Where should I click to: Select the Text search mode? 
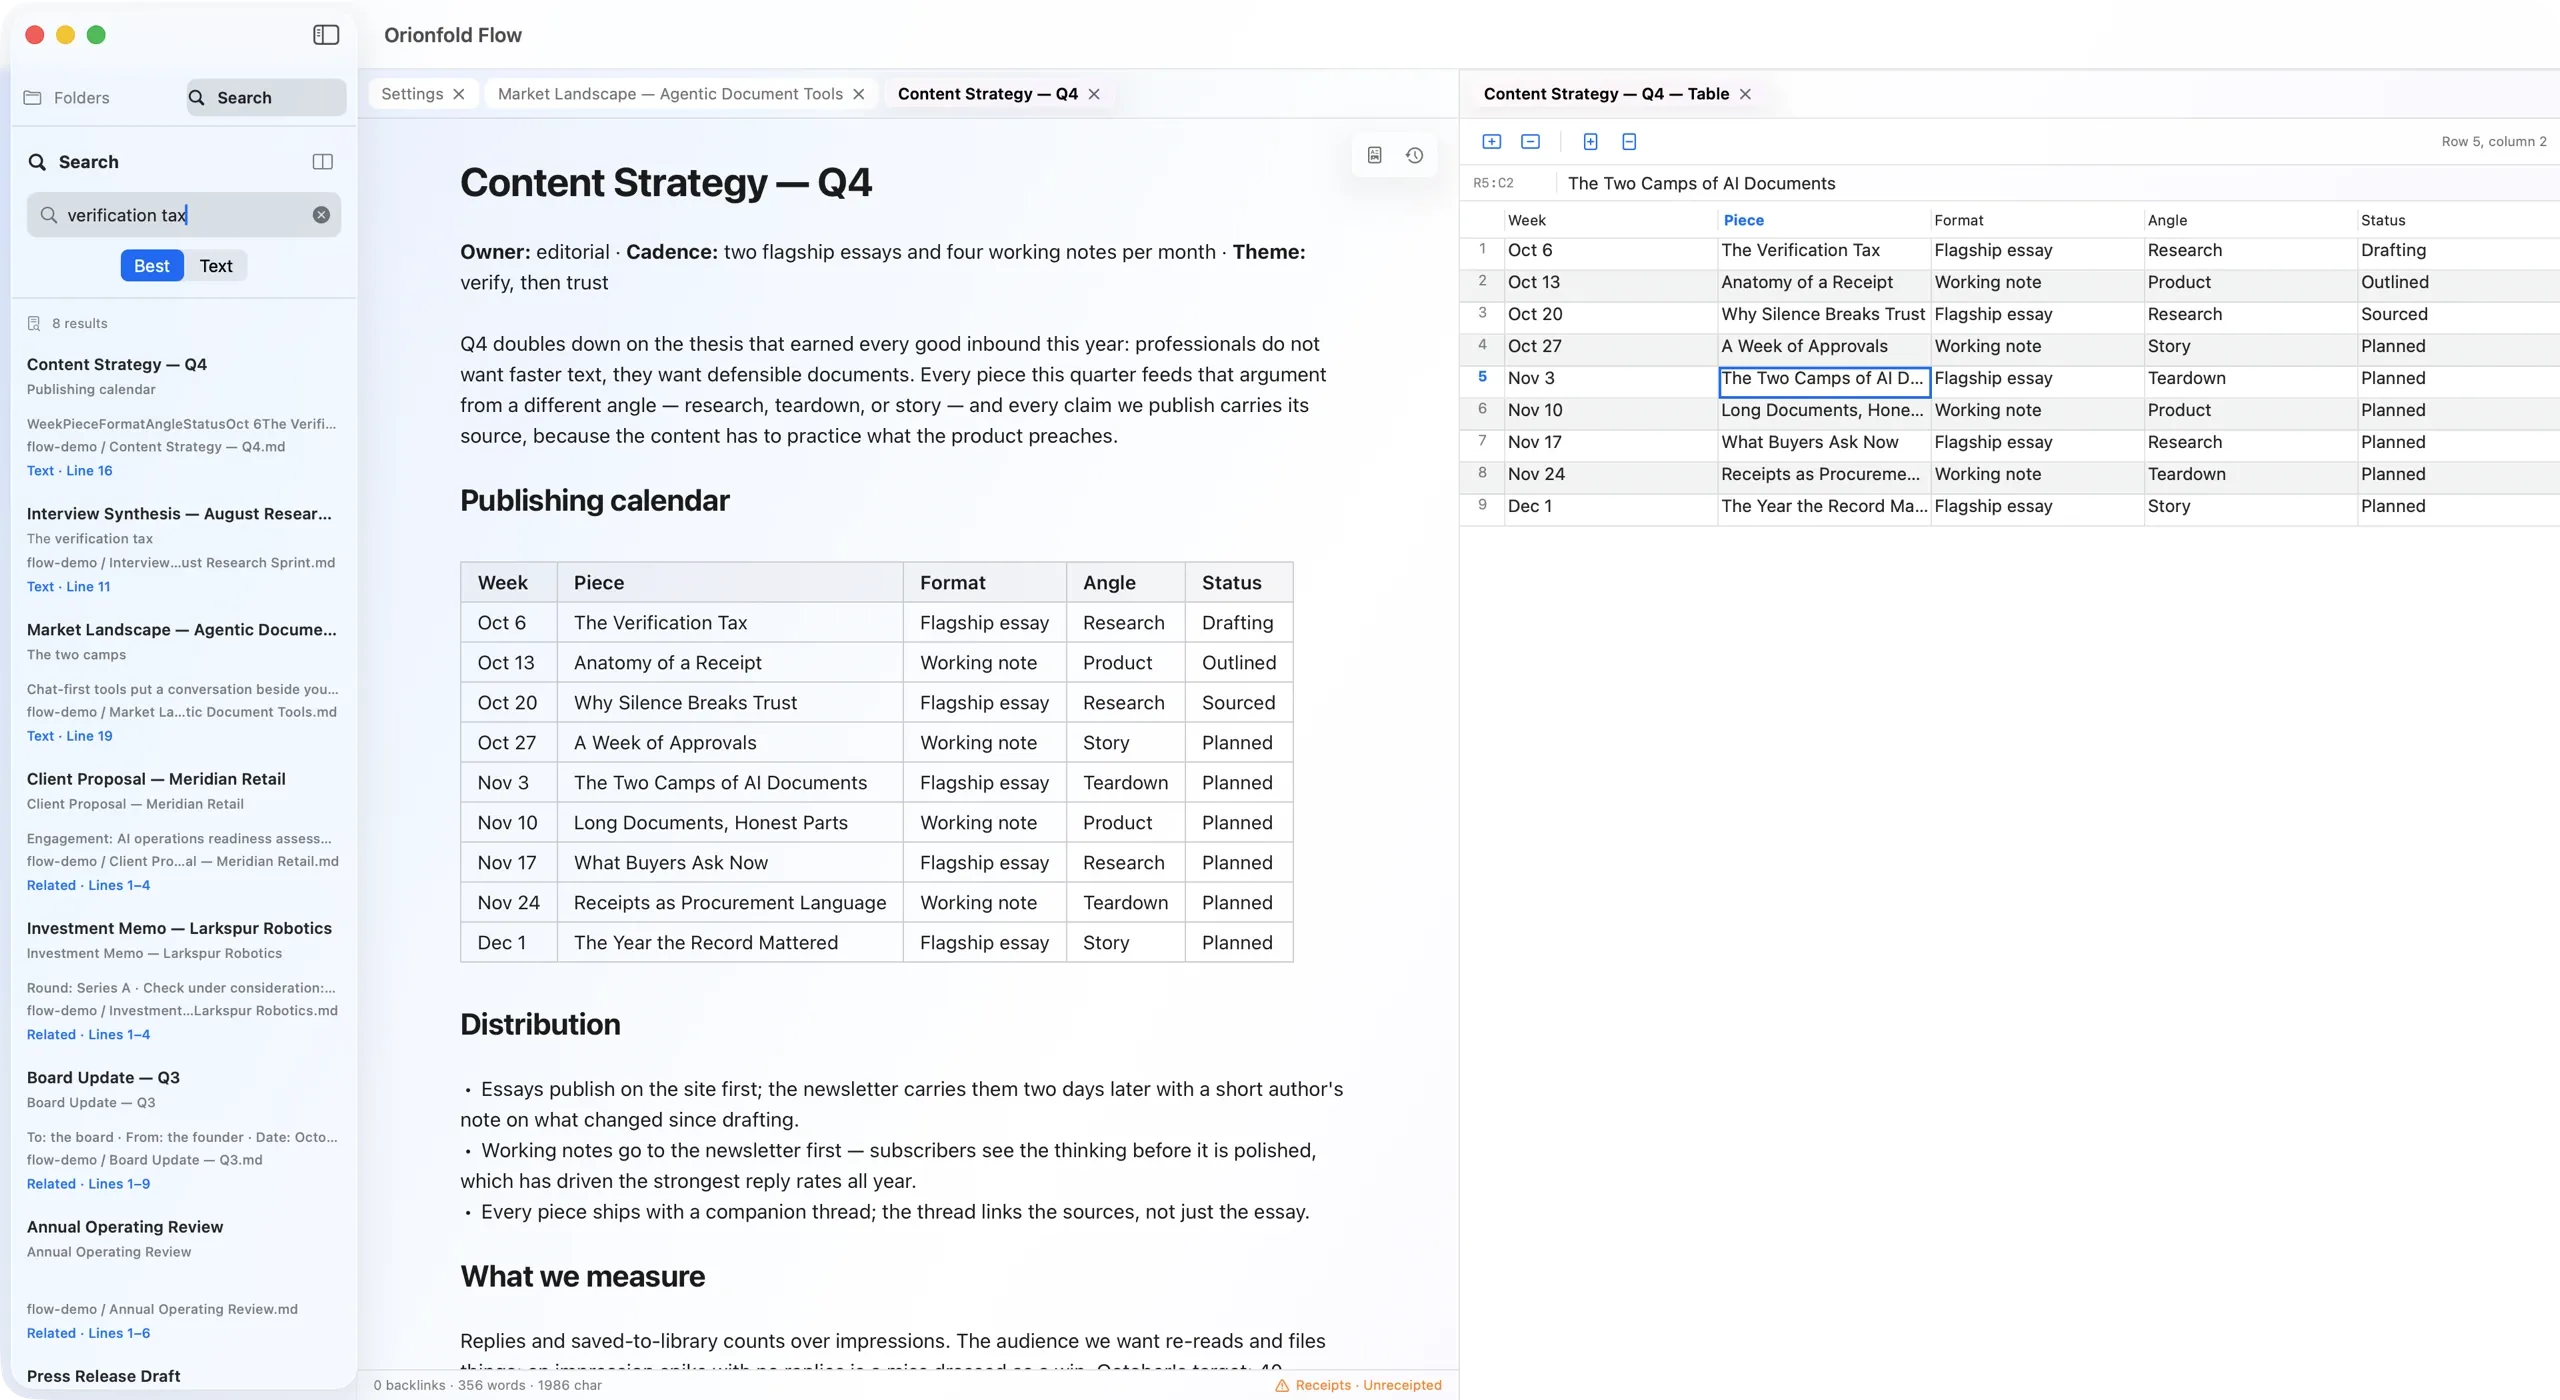point(216,266)
